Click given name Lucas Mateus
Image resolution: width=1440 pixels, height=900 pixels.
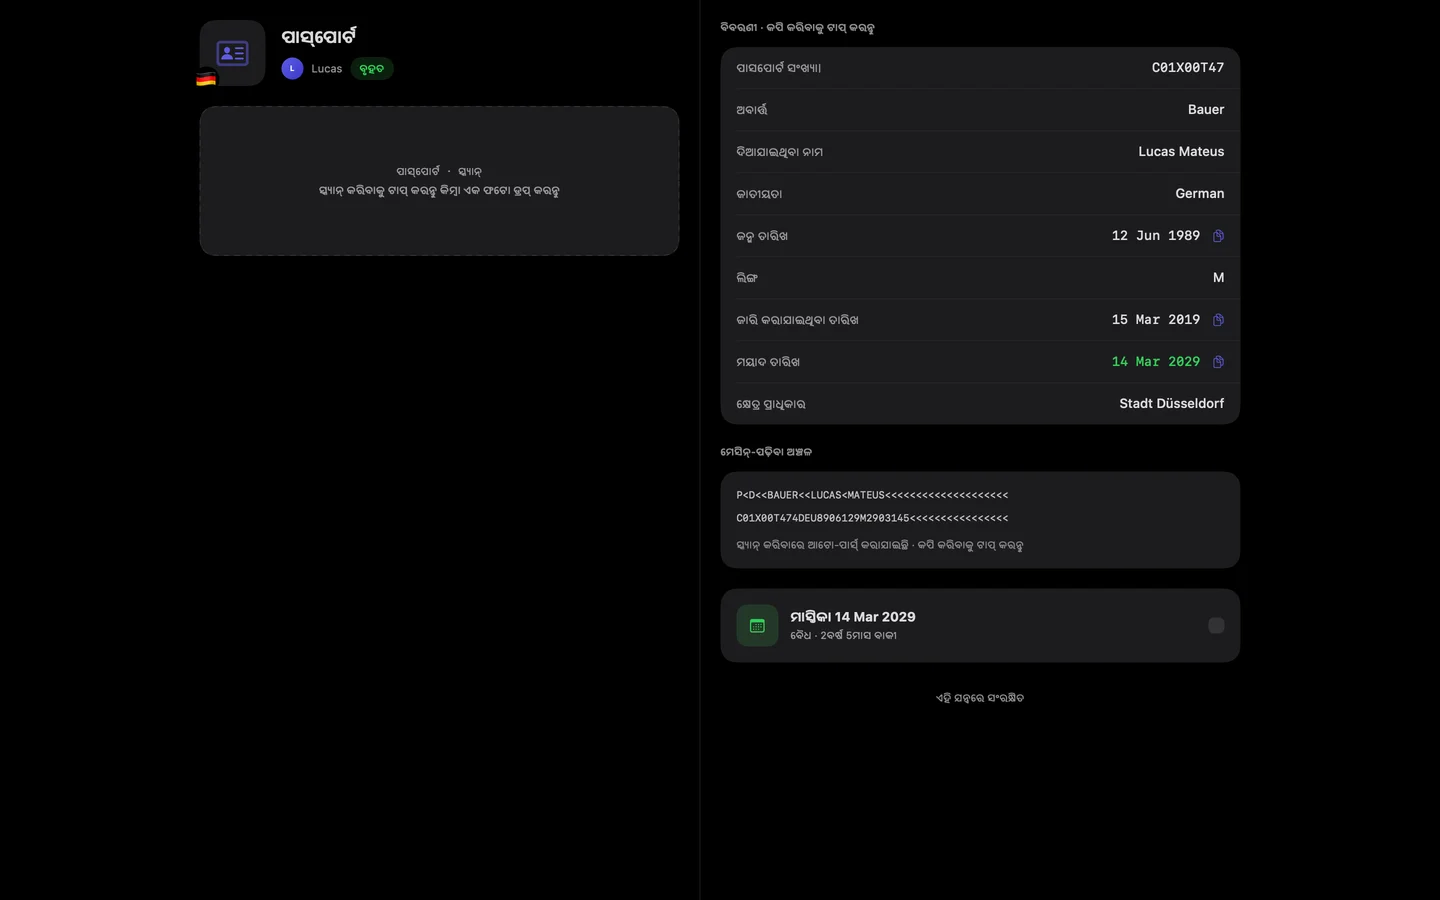click(1181, 152)
